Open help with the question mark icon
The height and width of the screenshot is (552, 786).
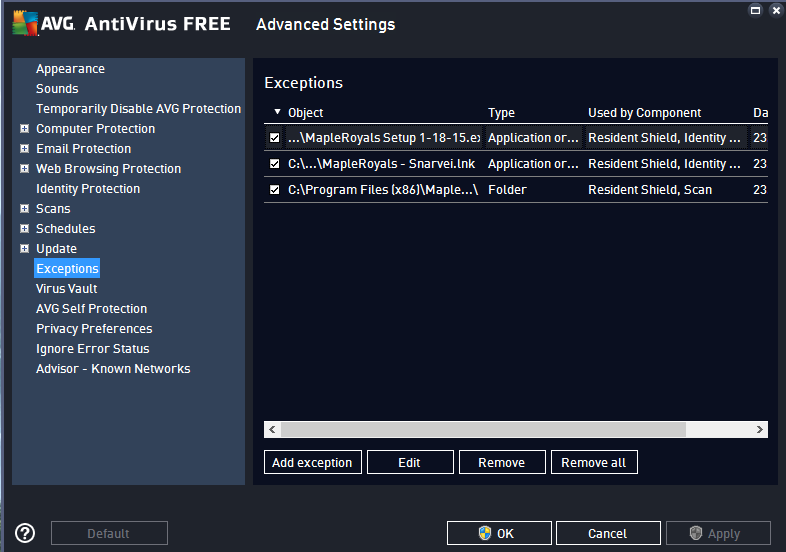coord(25,533)
